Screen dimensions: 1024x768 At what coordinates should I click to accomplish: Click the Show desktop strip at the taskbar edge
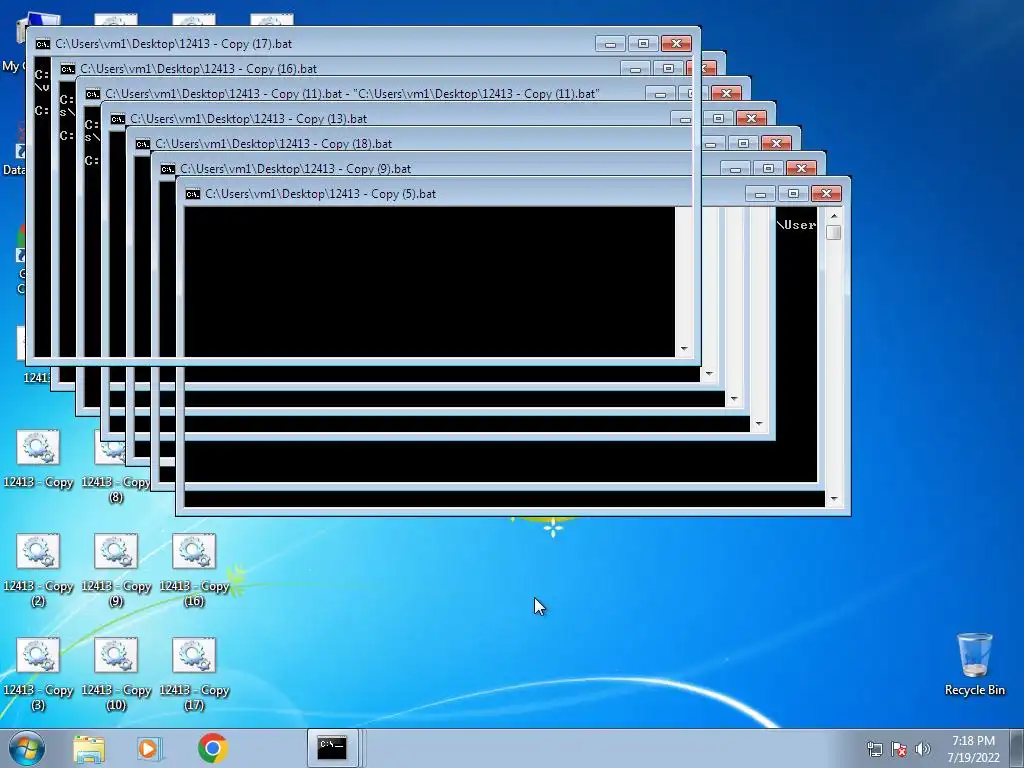[x=1017, y=748]
